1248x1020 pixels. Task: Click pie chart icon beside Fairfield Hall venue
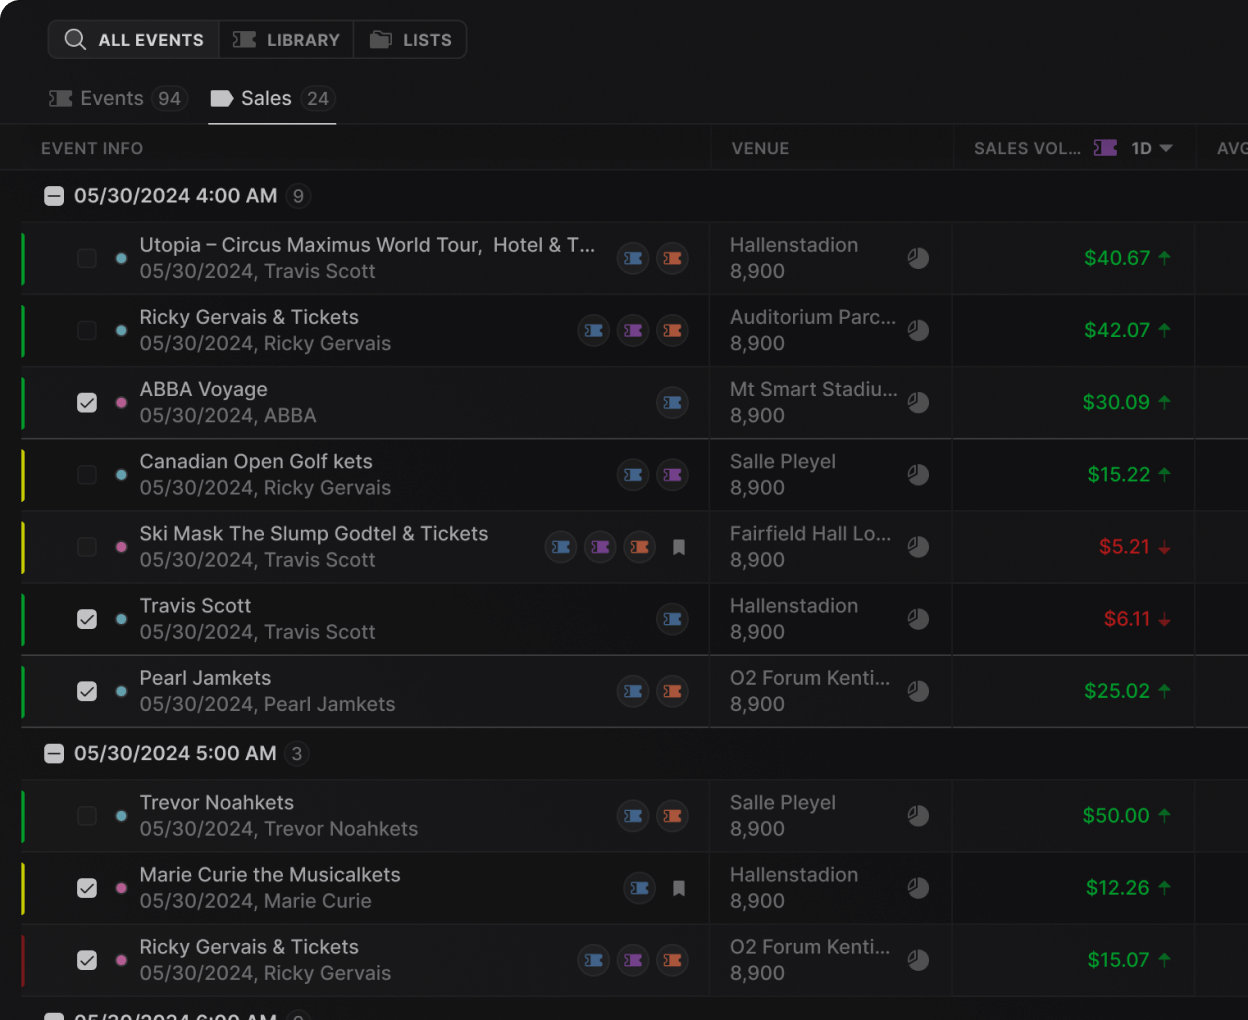point(918,547)
